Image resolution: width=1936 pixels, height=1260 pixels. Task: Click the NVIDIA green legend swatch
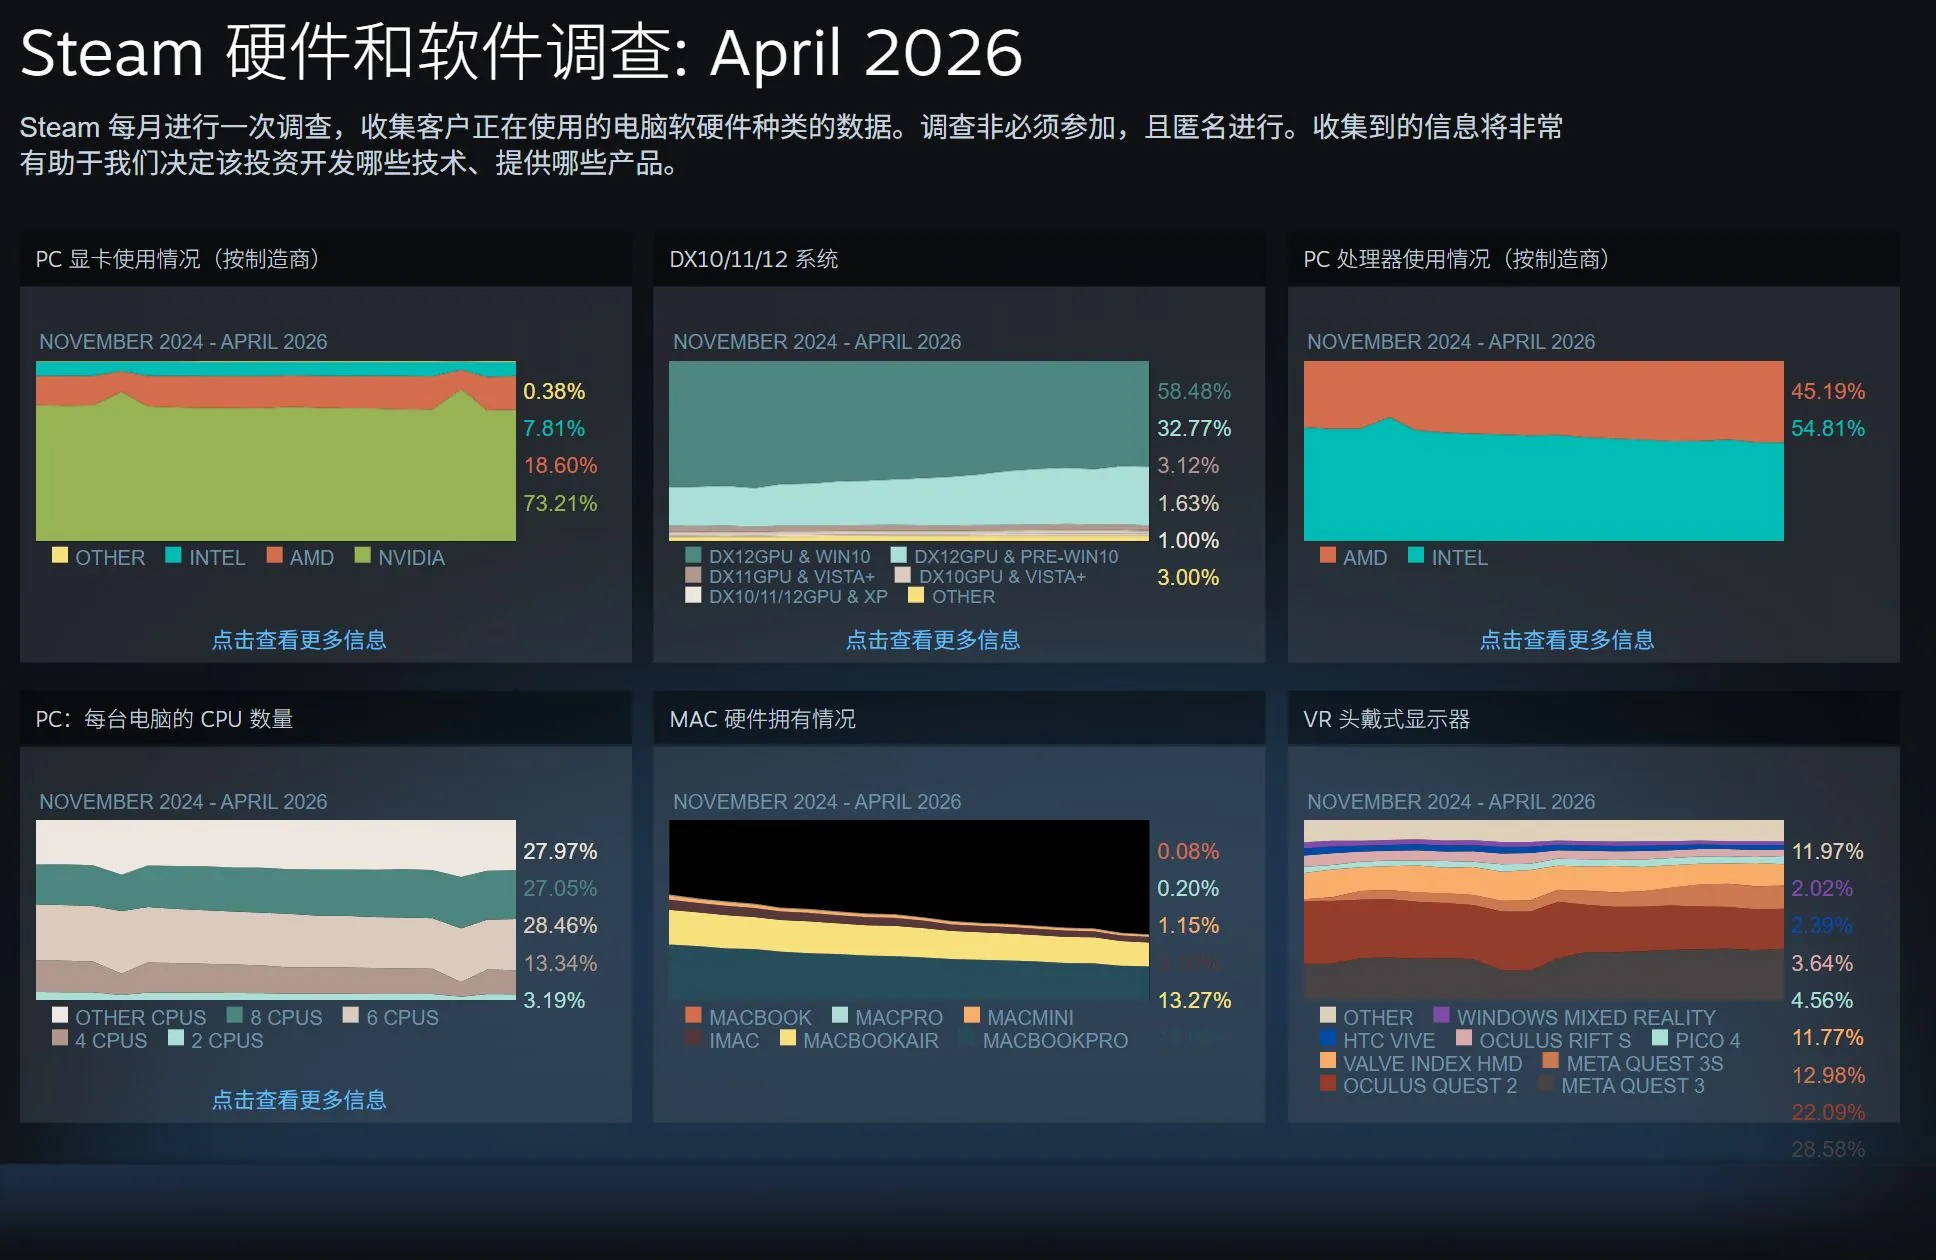click(362, 555)
